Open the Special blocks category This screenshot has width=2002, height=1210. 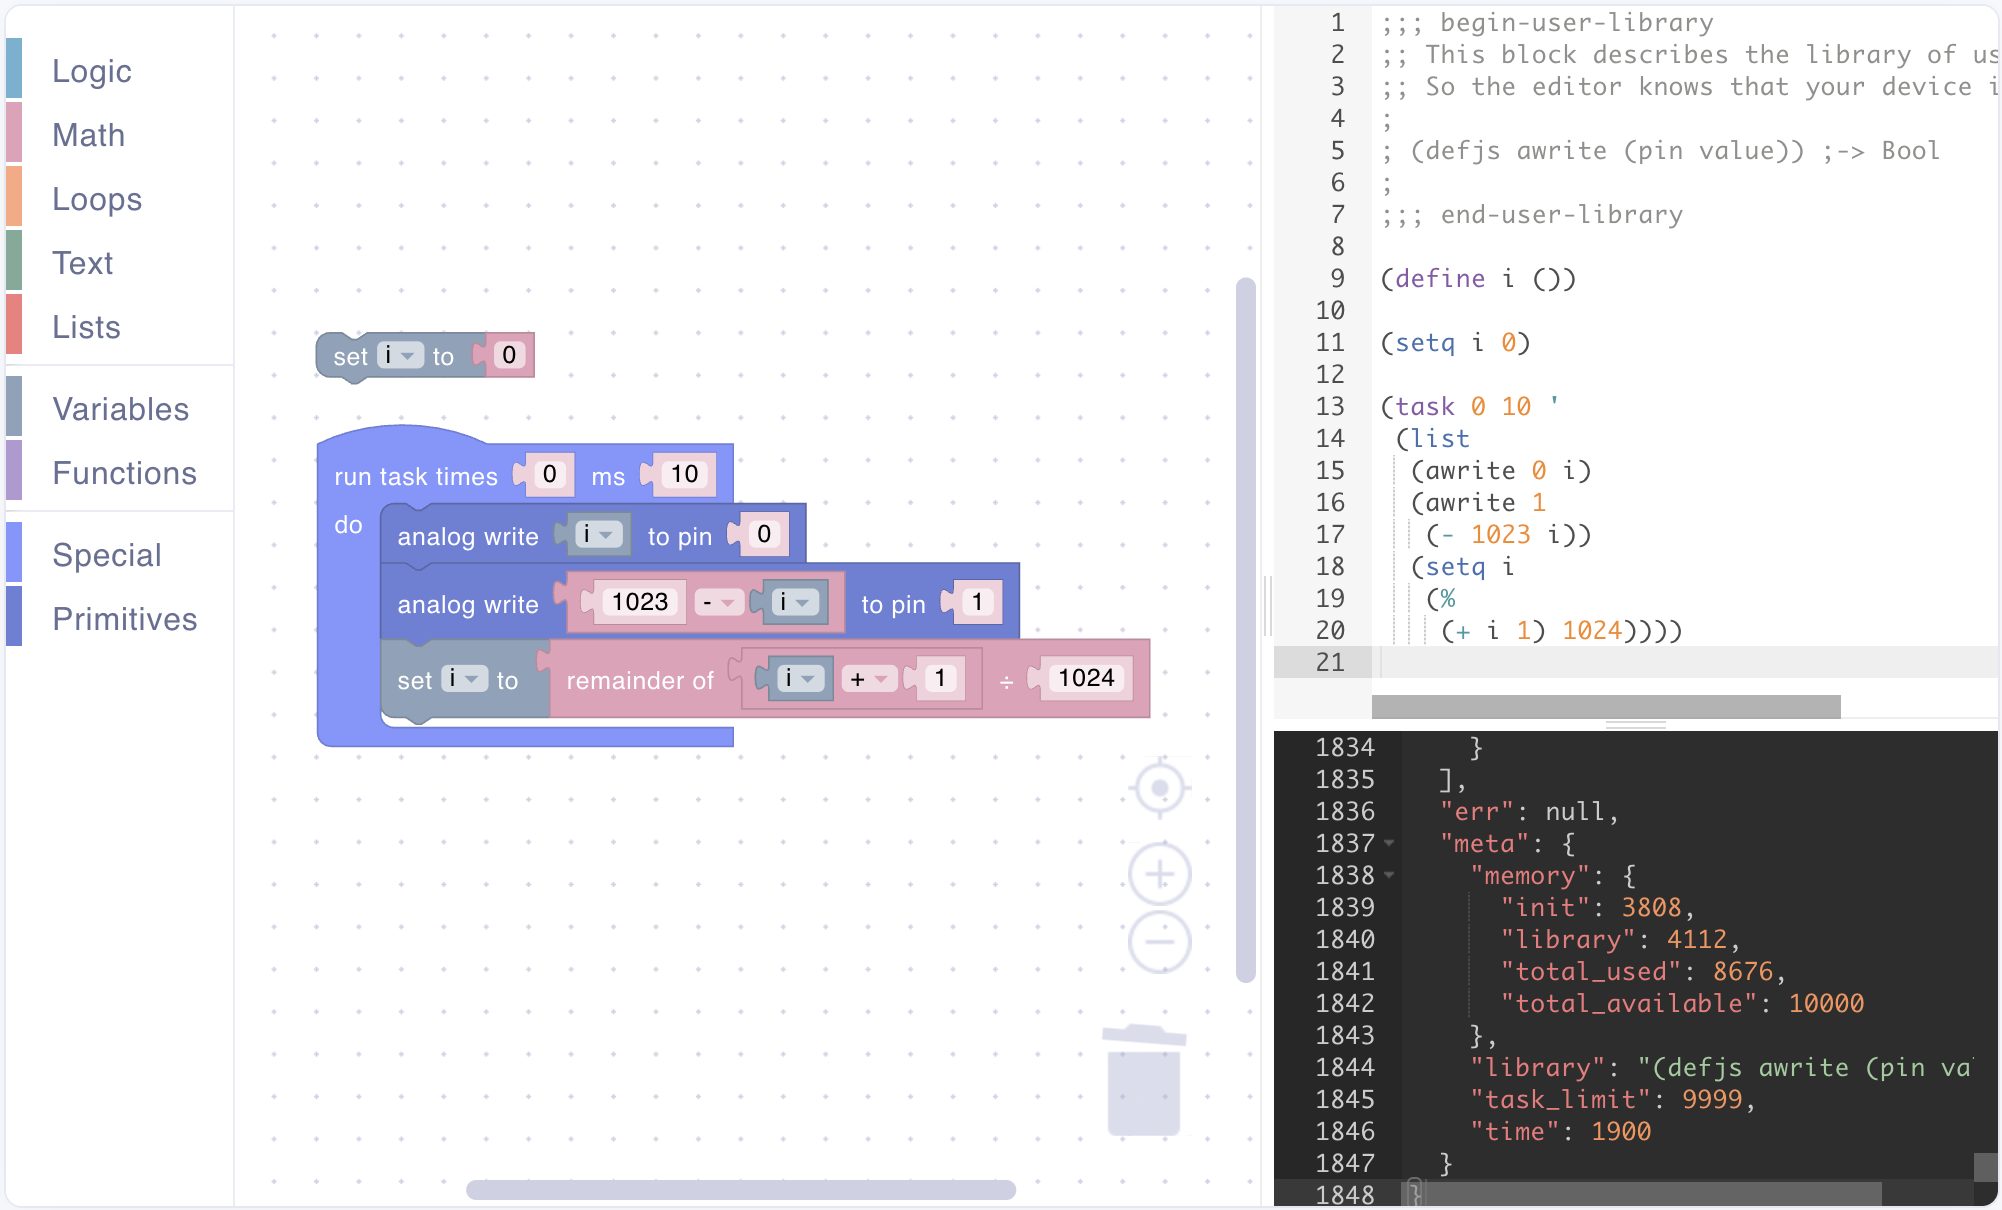pyautogui.click(x=106, y=555)
